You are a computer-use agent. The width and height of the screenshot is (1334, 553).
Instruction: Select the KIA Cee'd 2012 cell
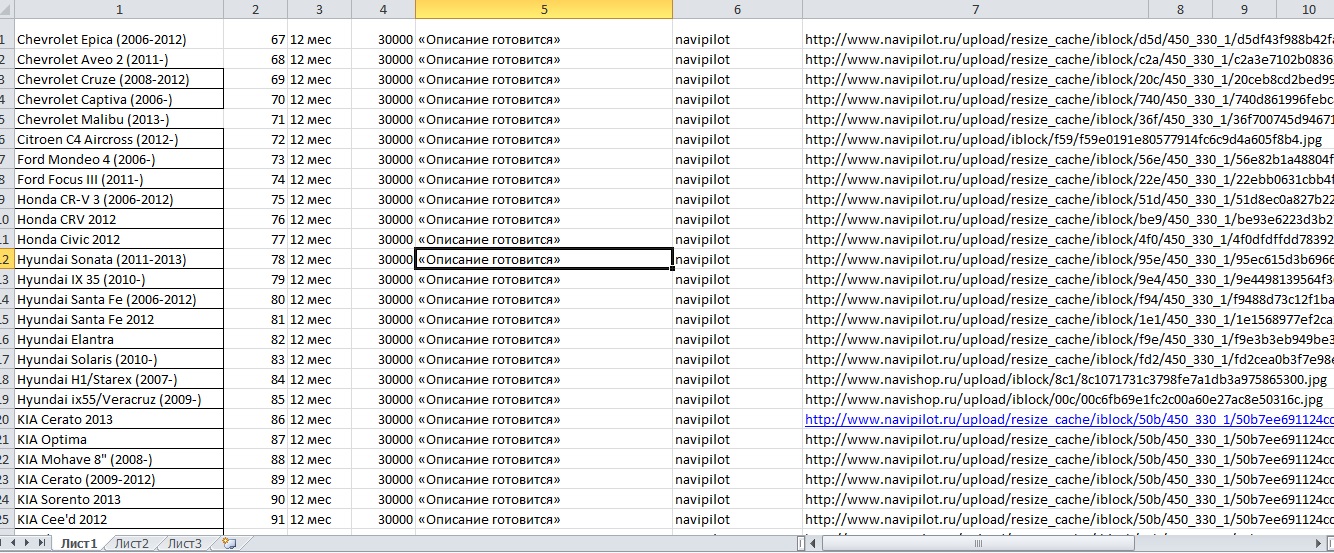click(119, 519)
